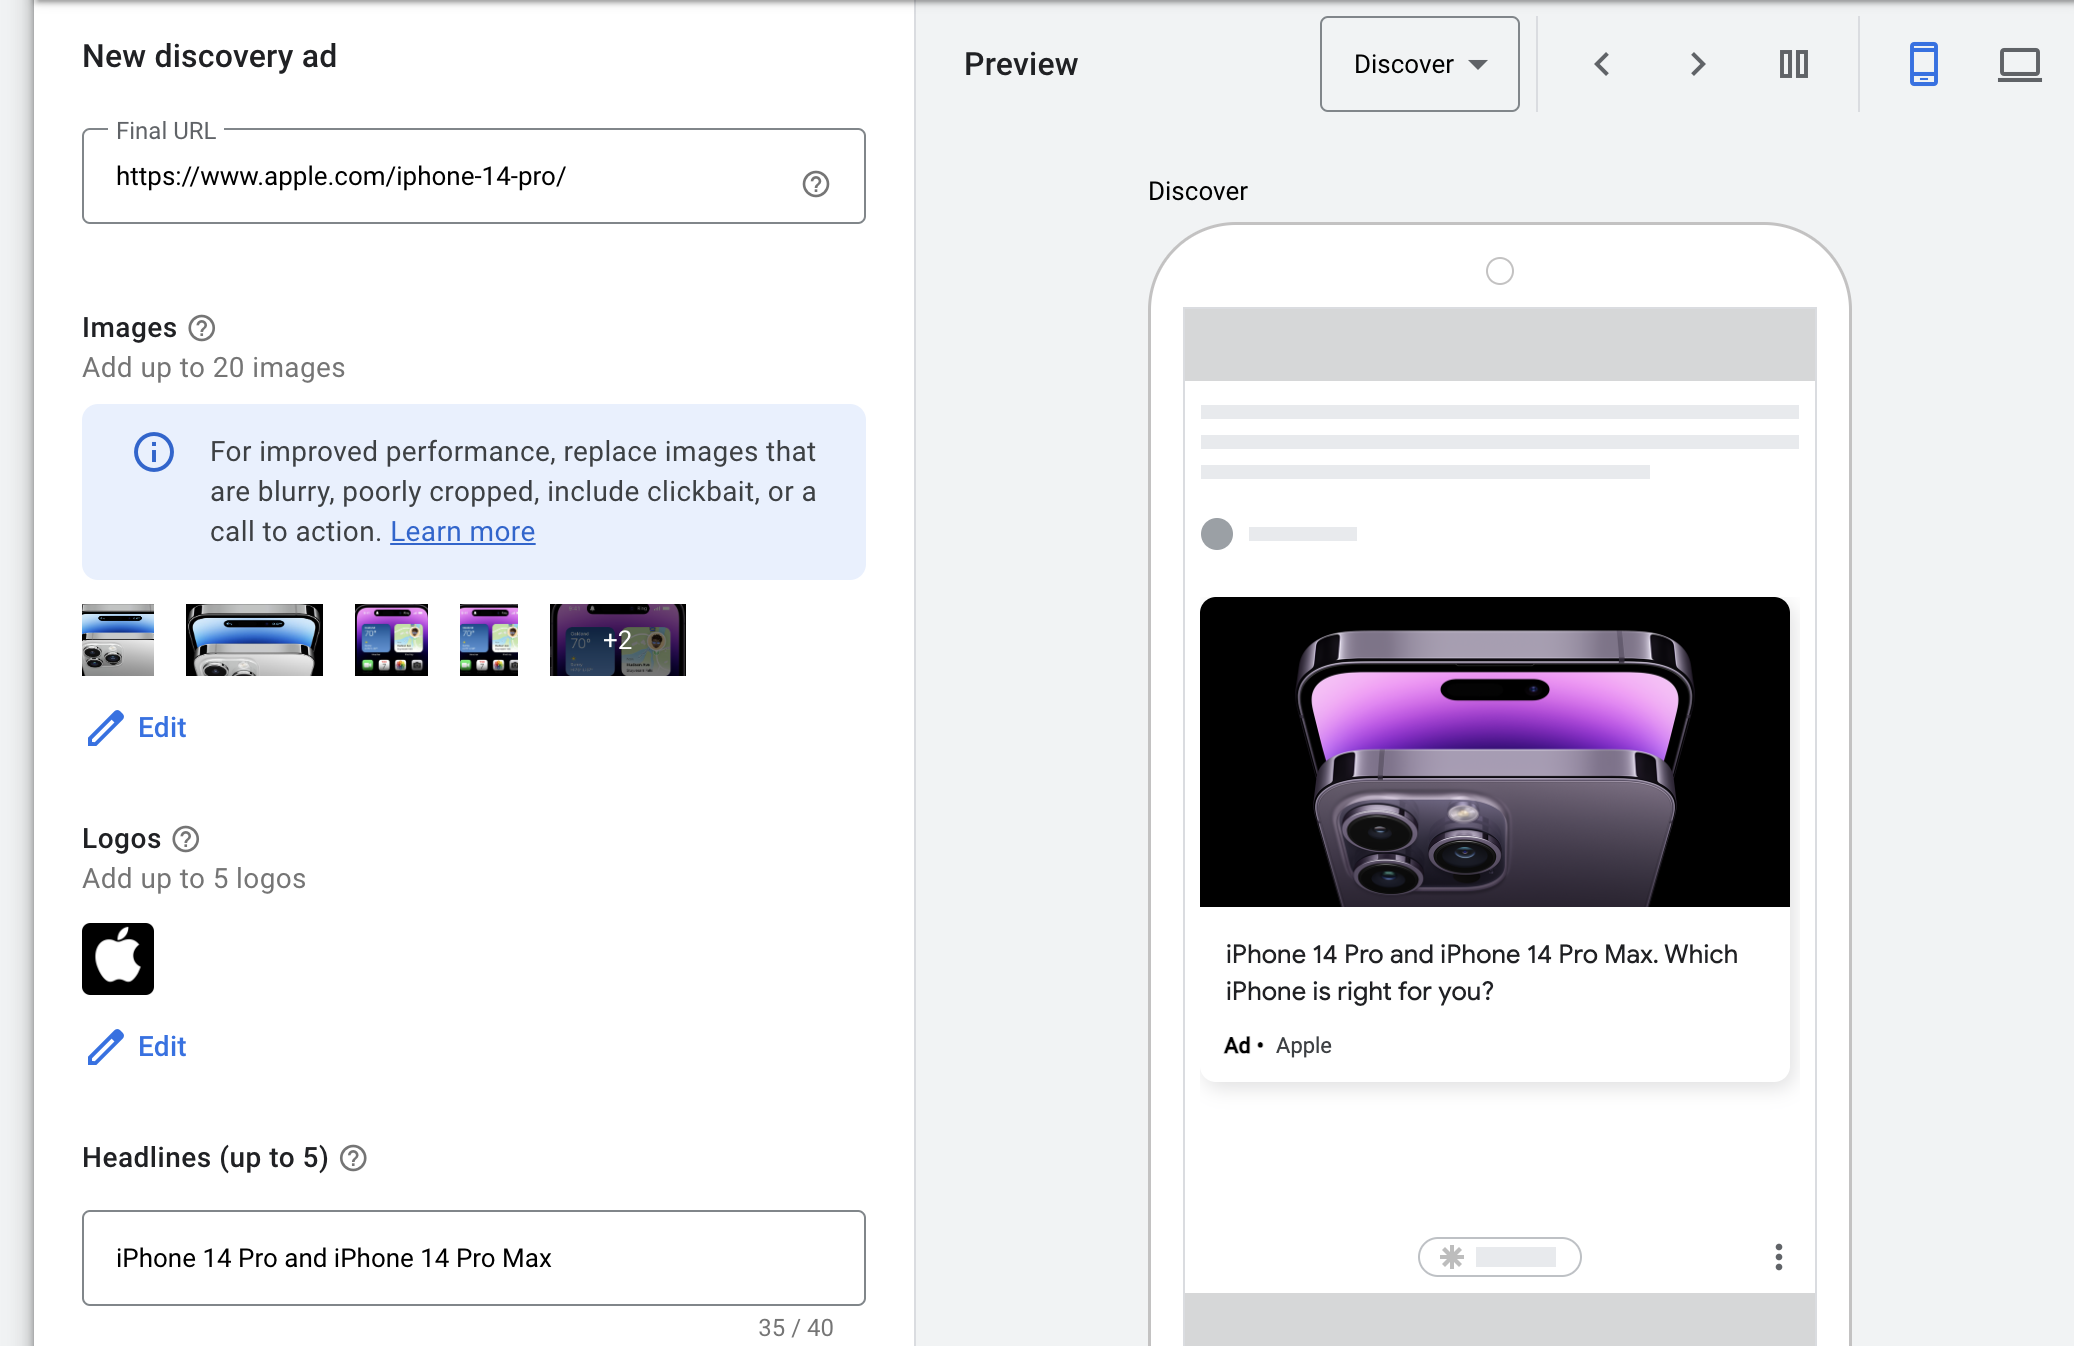Select the mobile device preview
The image size is (2074, 1346).
click(1924, 64)
